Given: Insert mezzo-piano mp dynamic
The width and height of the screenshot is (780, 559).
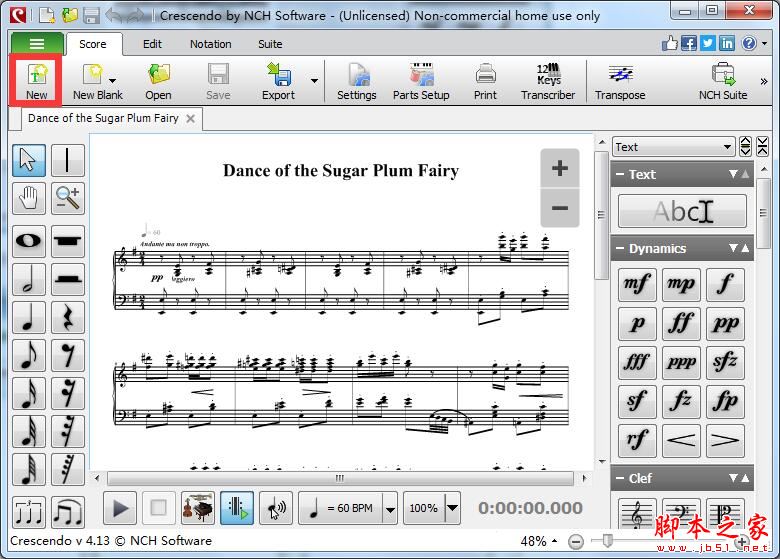Looking at the screenshot, I should click(681, 284).
